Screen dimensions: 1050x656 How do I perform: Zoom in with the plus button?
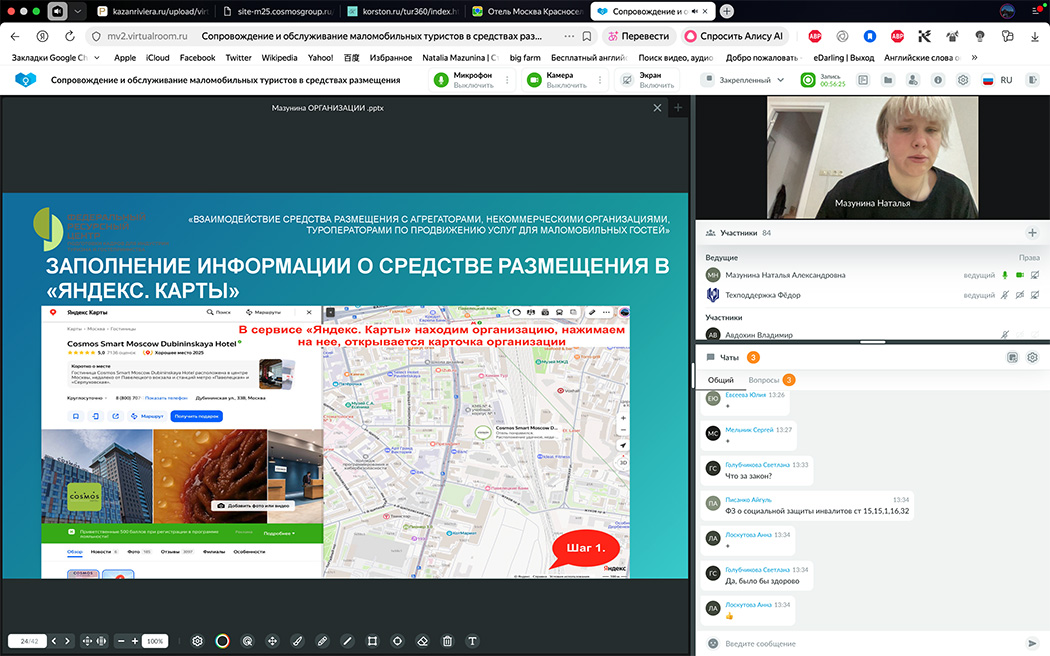pos(135,641)
